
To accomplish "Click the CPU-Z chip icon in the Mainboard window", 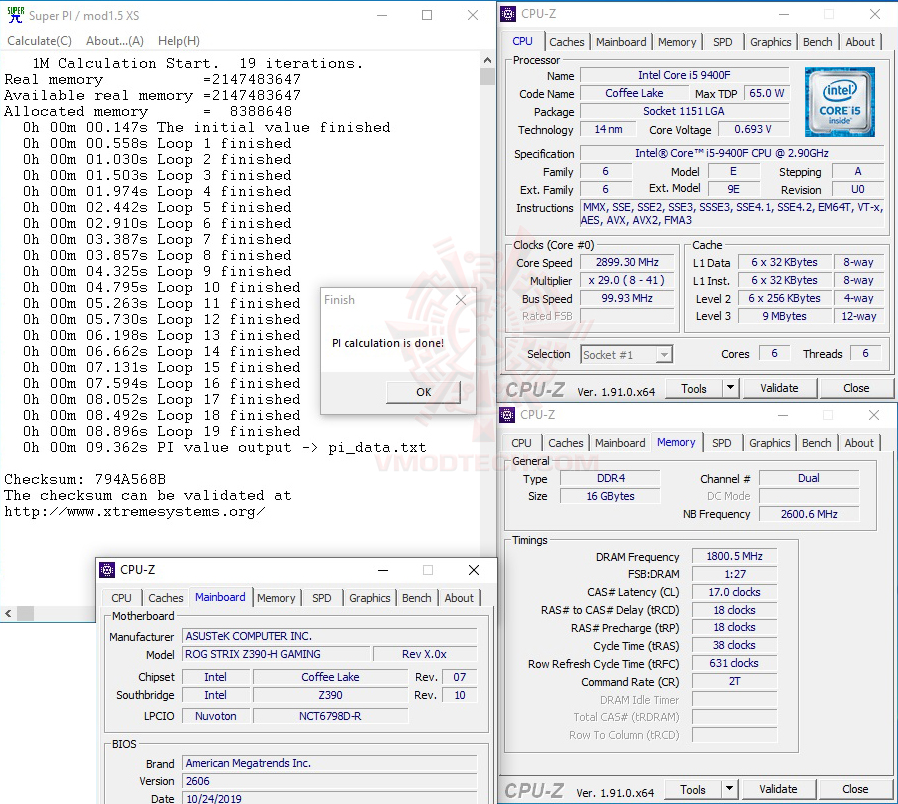I will (107, 570).
